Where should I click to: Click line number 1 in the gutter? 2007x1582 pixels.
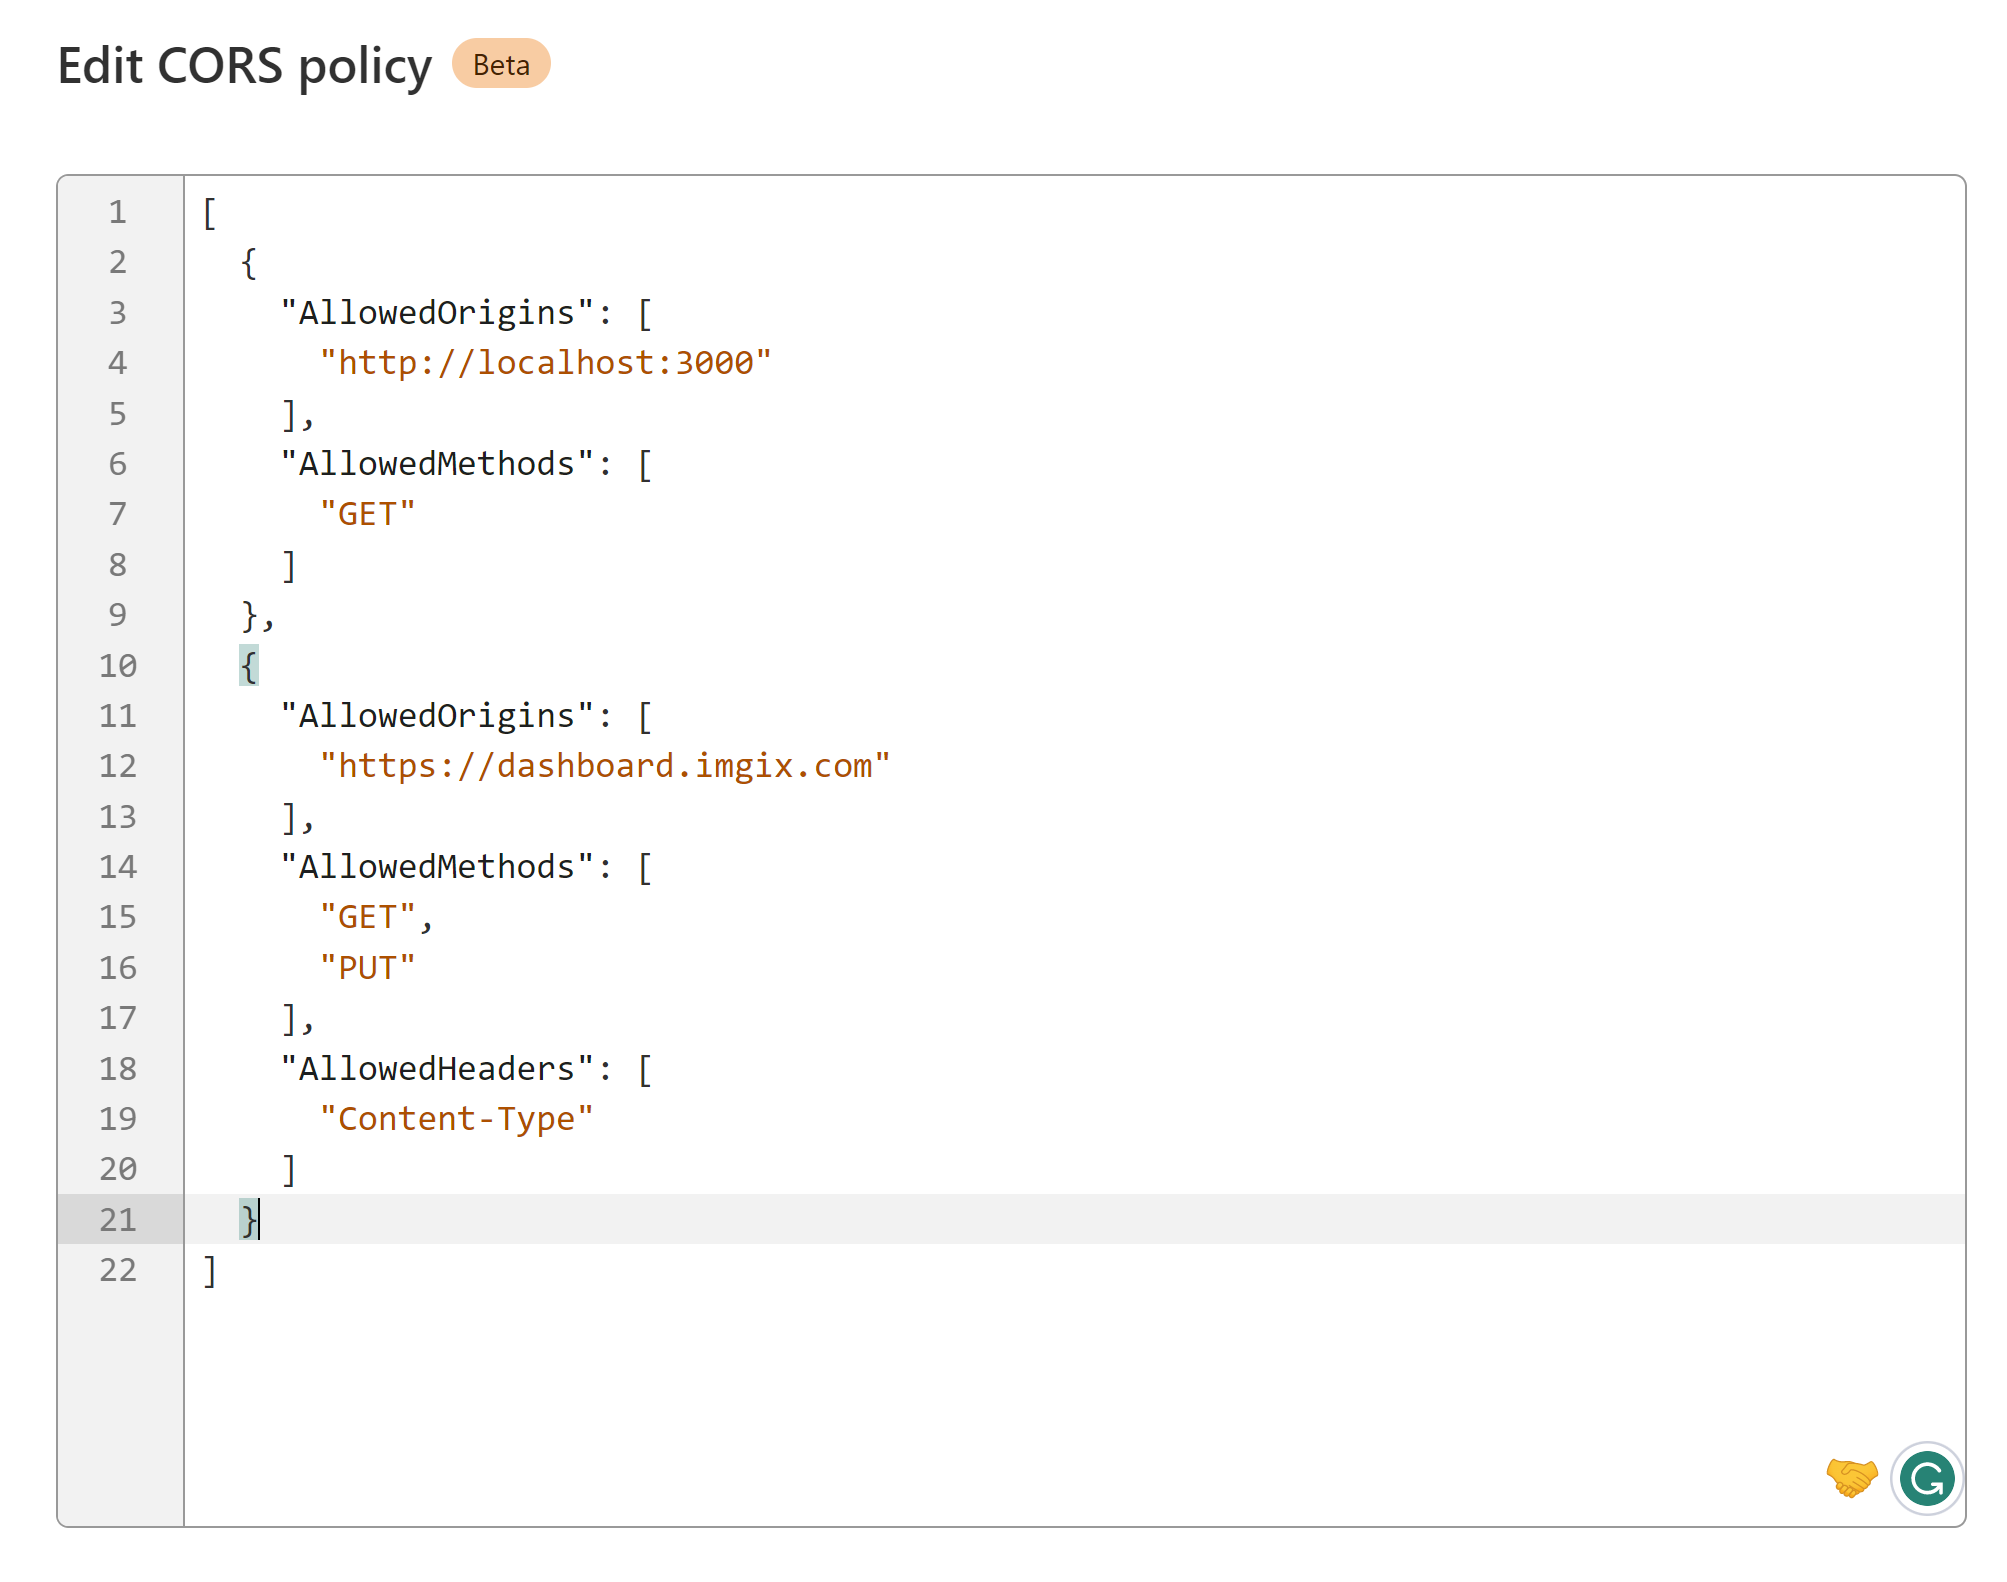click(117, 211)
